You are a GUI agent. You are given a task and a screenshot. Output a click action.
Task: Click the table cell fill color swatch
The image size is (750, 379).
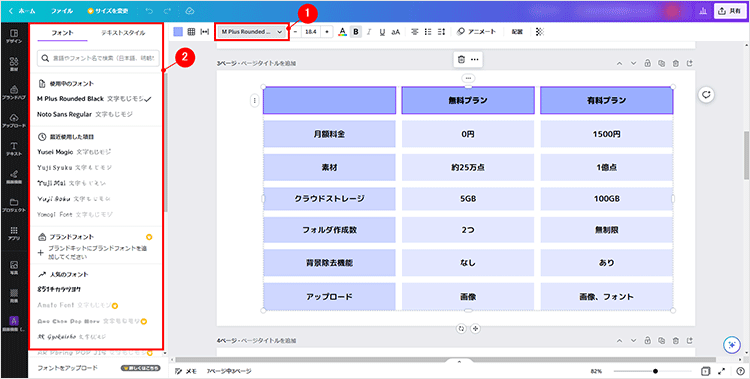pos(178,32)
